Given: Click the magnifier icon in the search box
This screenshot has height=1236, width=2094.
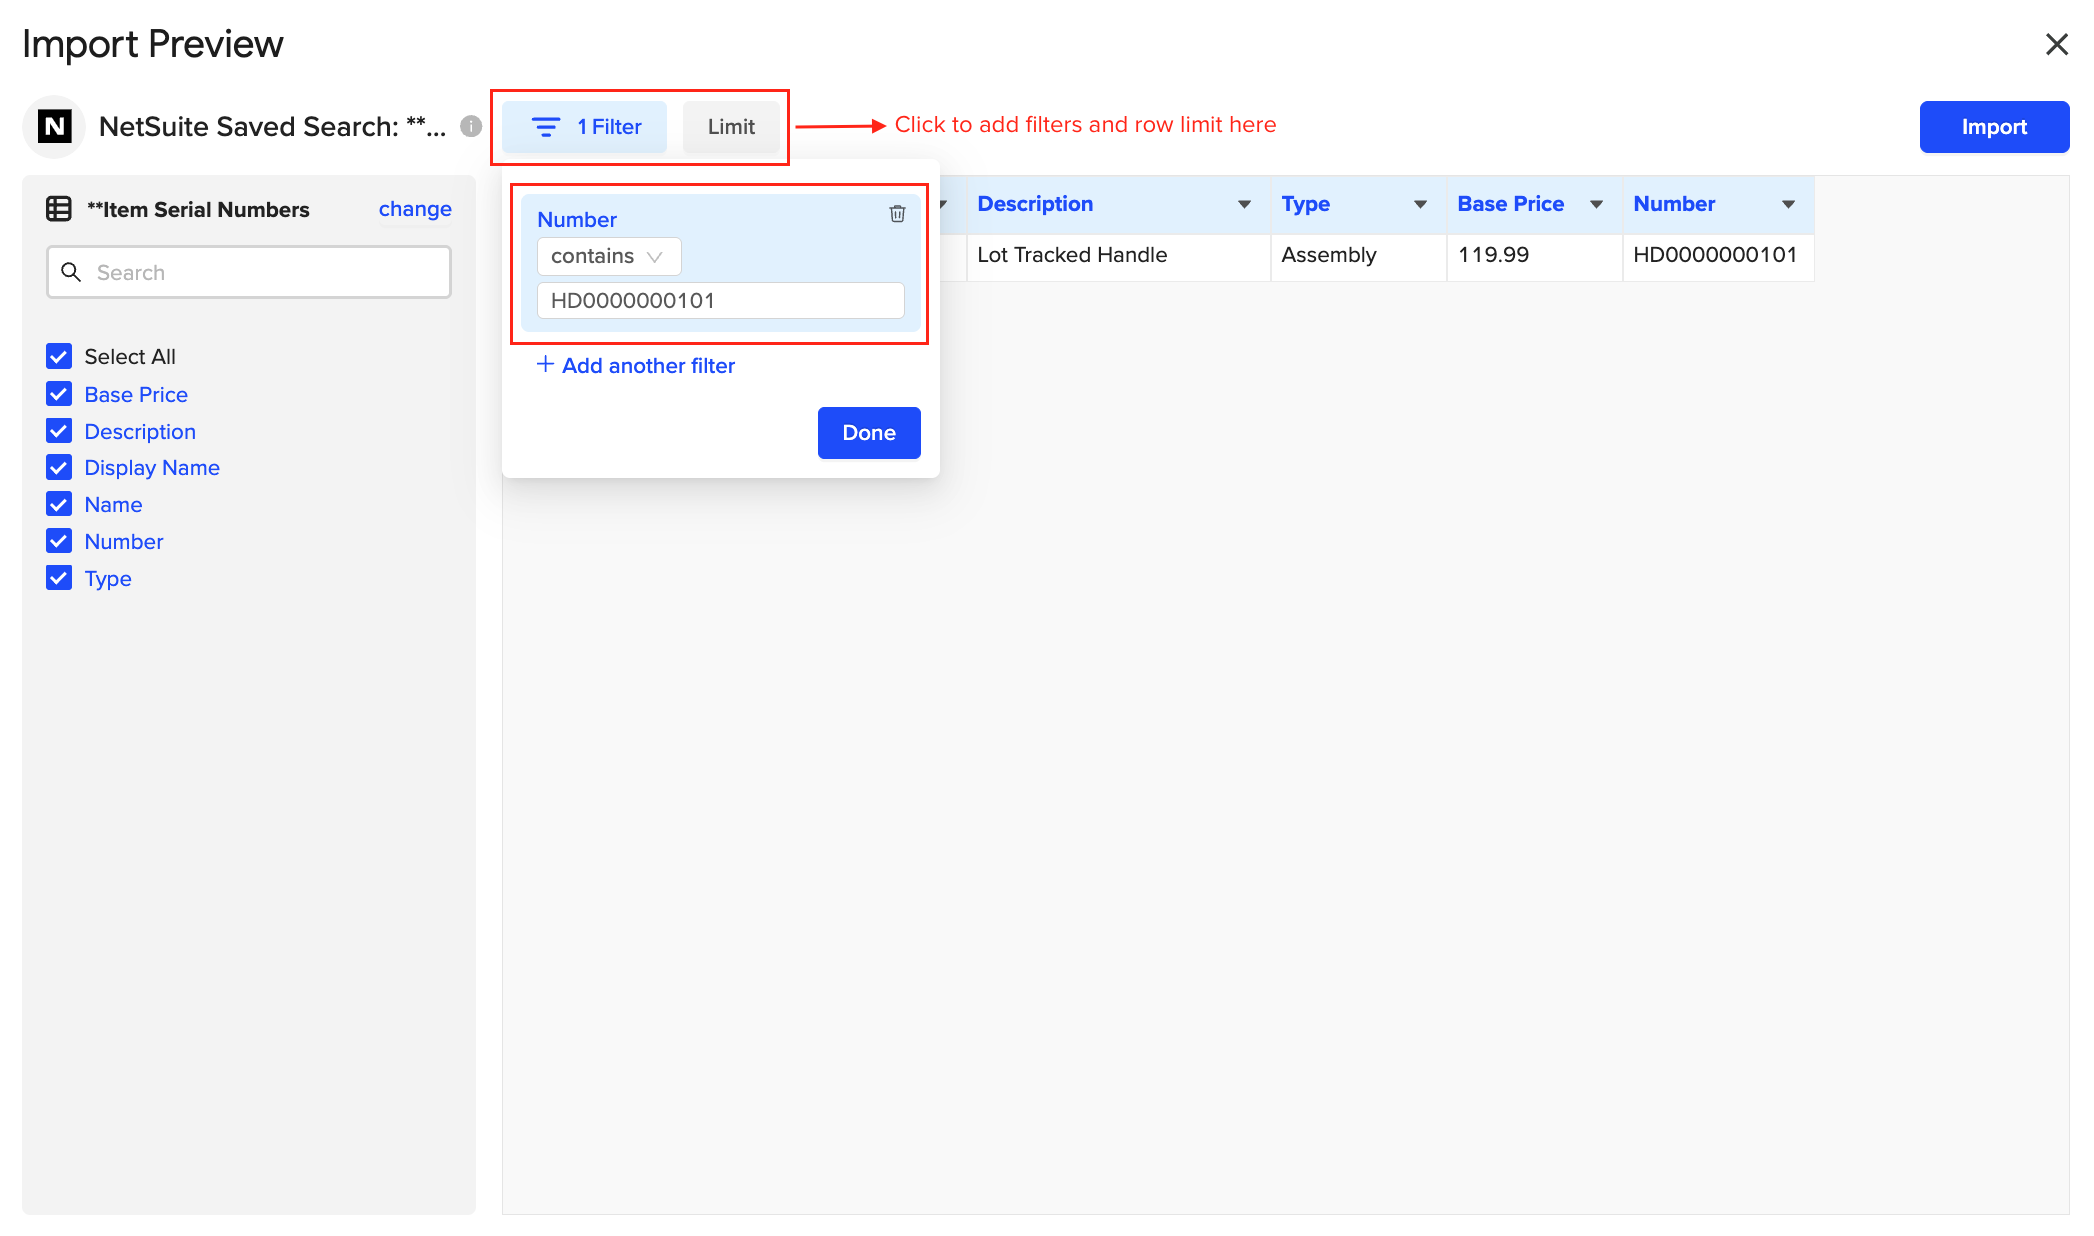Looking at the screenshot, I should point(71,272).
